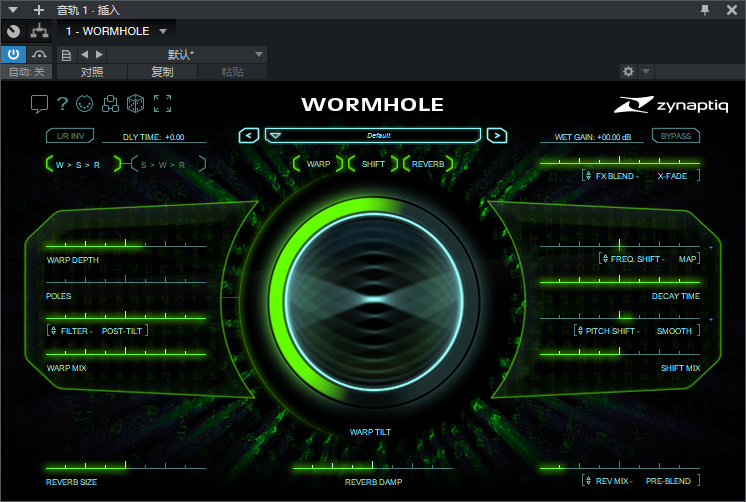
Task: Open the gear settings icon
Action: click(x=628, y=71)
